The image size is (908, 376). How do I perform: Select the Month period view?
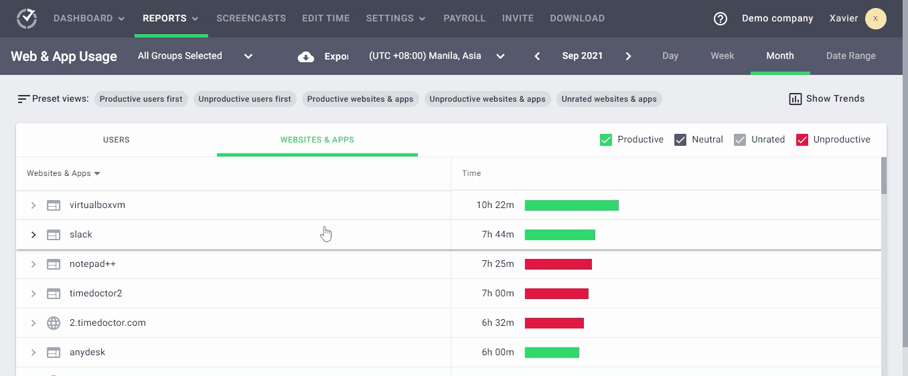tap(780, 56)
